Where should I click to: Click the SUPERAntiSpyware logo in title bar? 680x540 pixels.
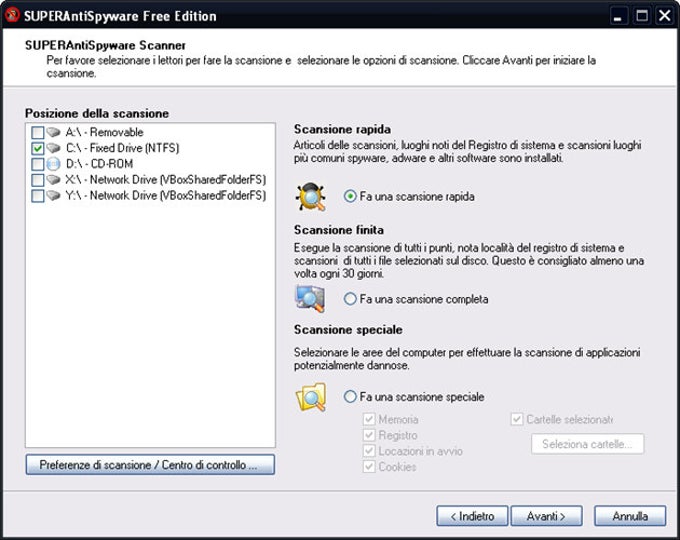[x=12, y=15]
